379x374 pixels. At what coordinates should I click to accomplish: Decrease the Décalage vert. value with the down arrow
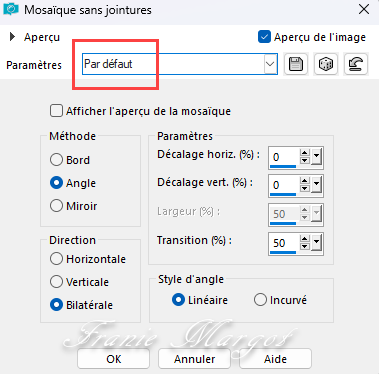[x=305, y=189]
